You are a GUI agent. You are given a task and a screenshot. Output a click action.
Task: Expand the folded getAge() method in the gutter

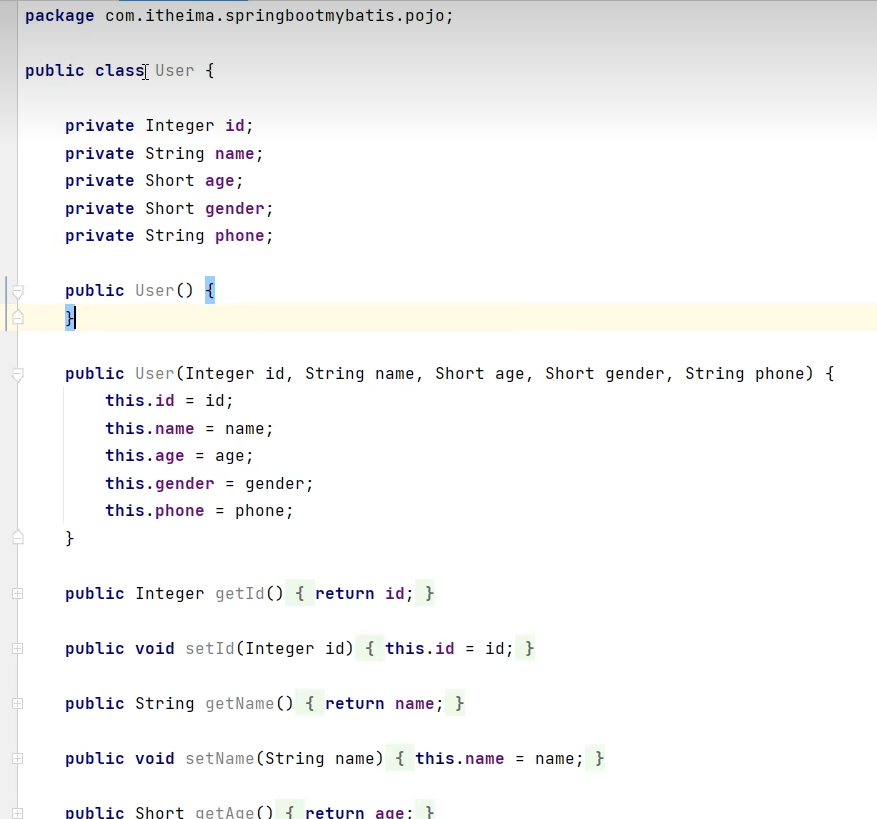[x=17, y=813]
